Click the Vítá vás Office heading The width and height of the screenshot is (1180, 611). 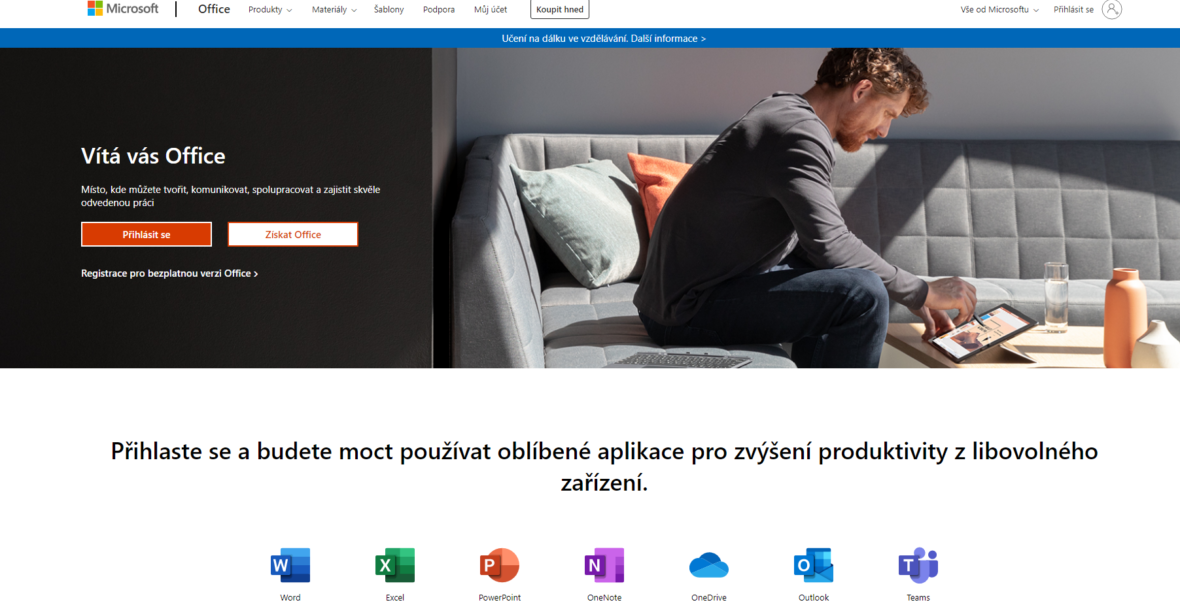click(x=154, y=156)
